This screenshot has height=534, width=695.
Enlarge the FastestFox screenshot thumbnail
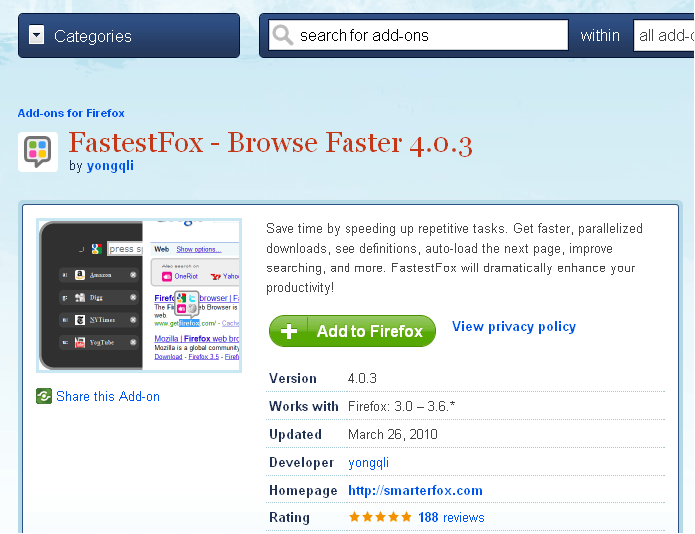[139, 296]
